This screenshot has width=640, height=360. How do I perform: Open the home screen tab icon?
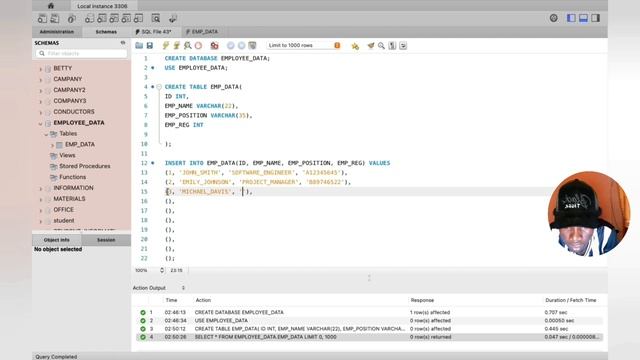pos(51,6)
